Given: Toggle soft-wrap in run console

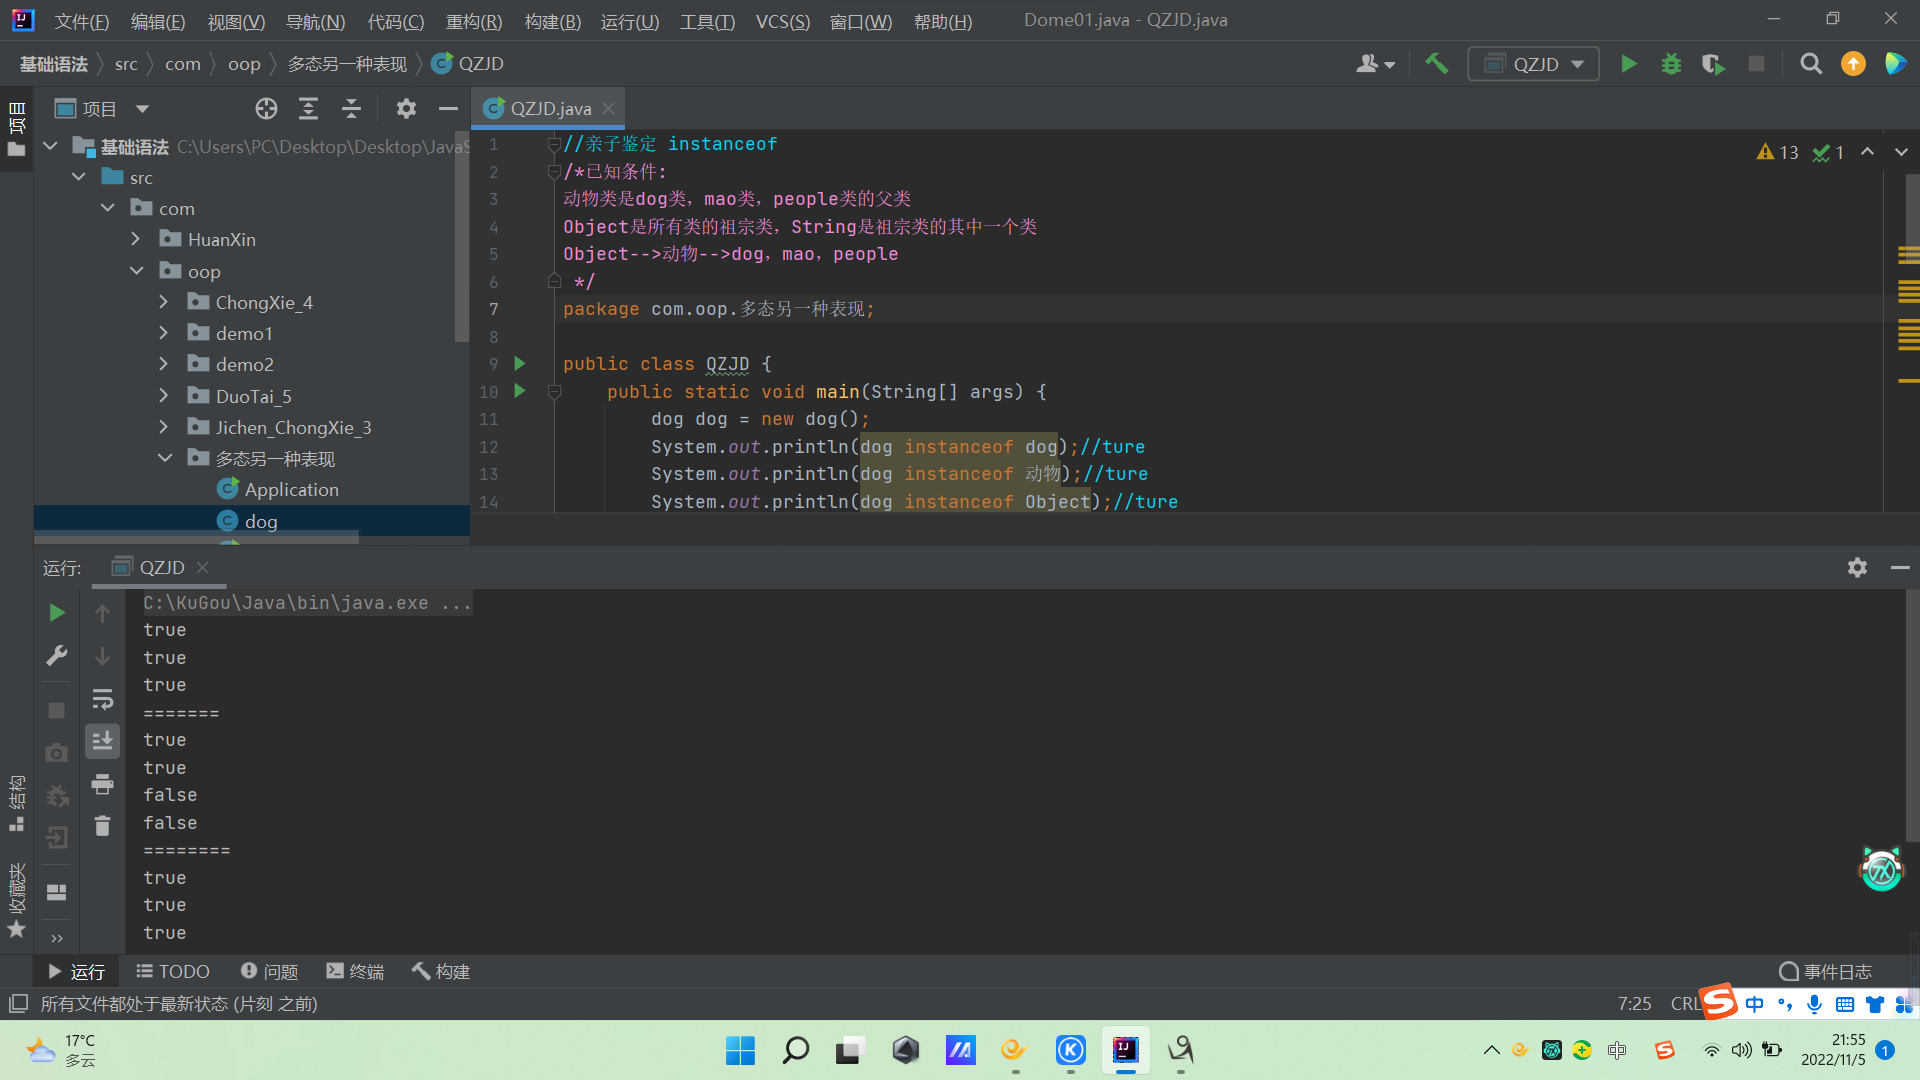Looking at the screenshot, I should 102,699.
